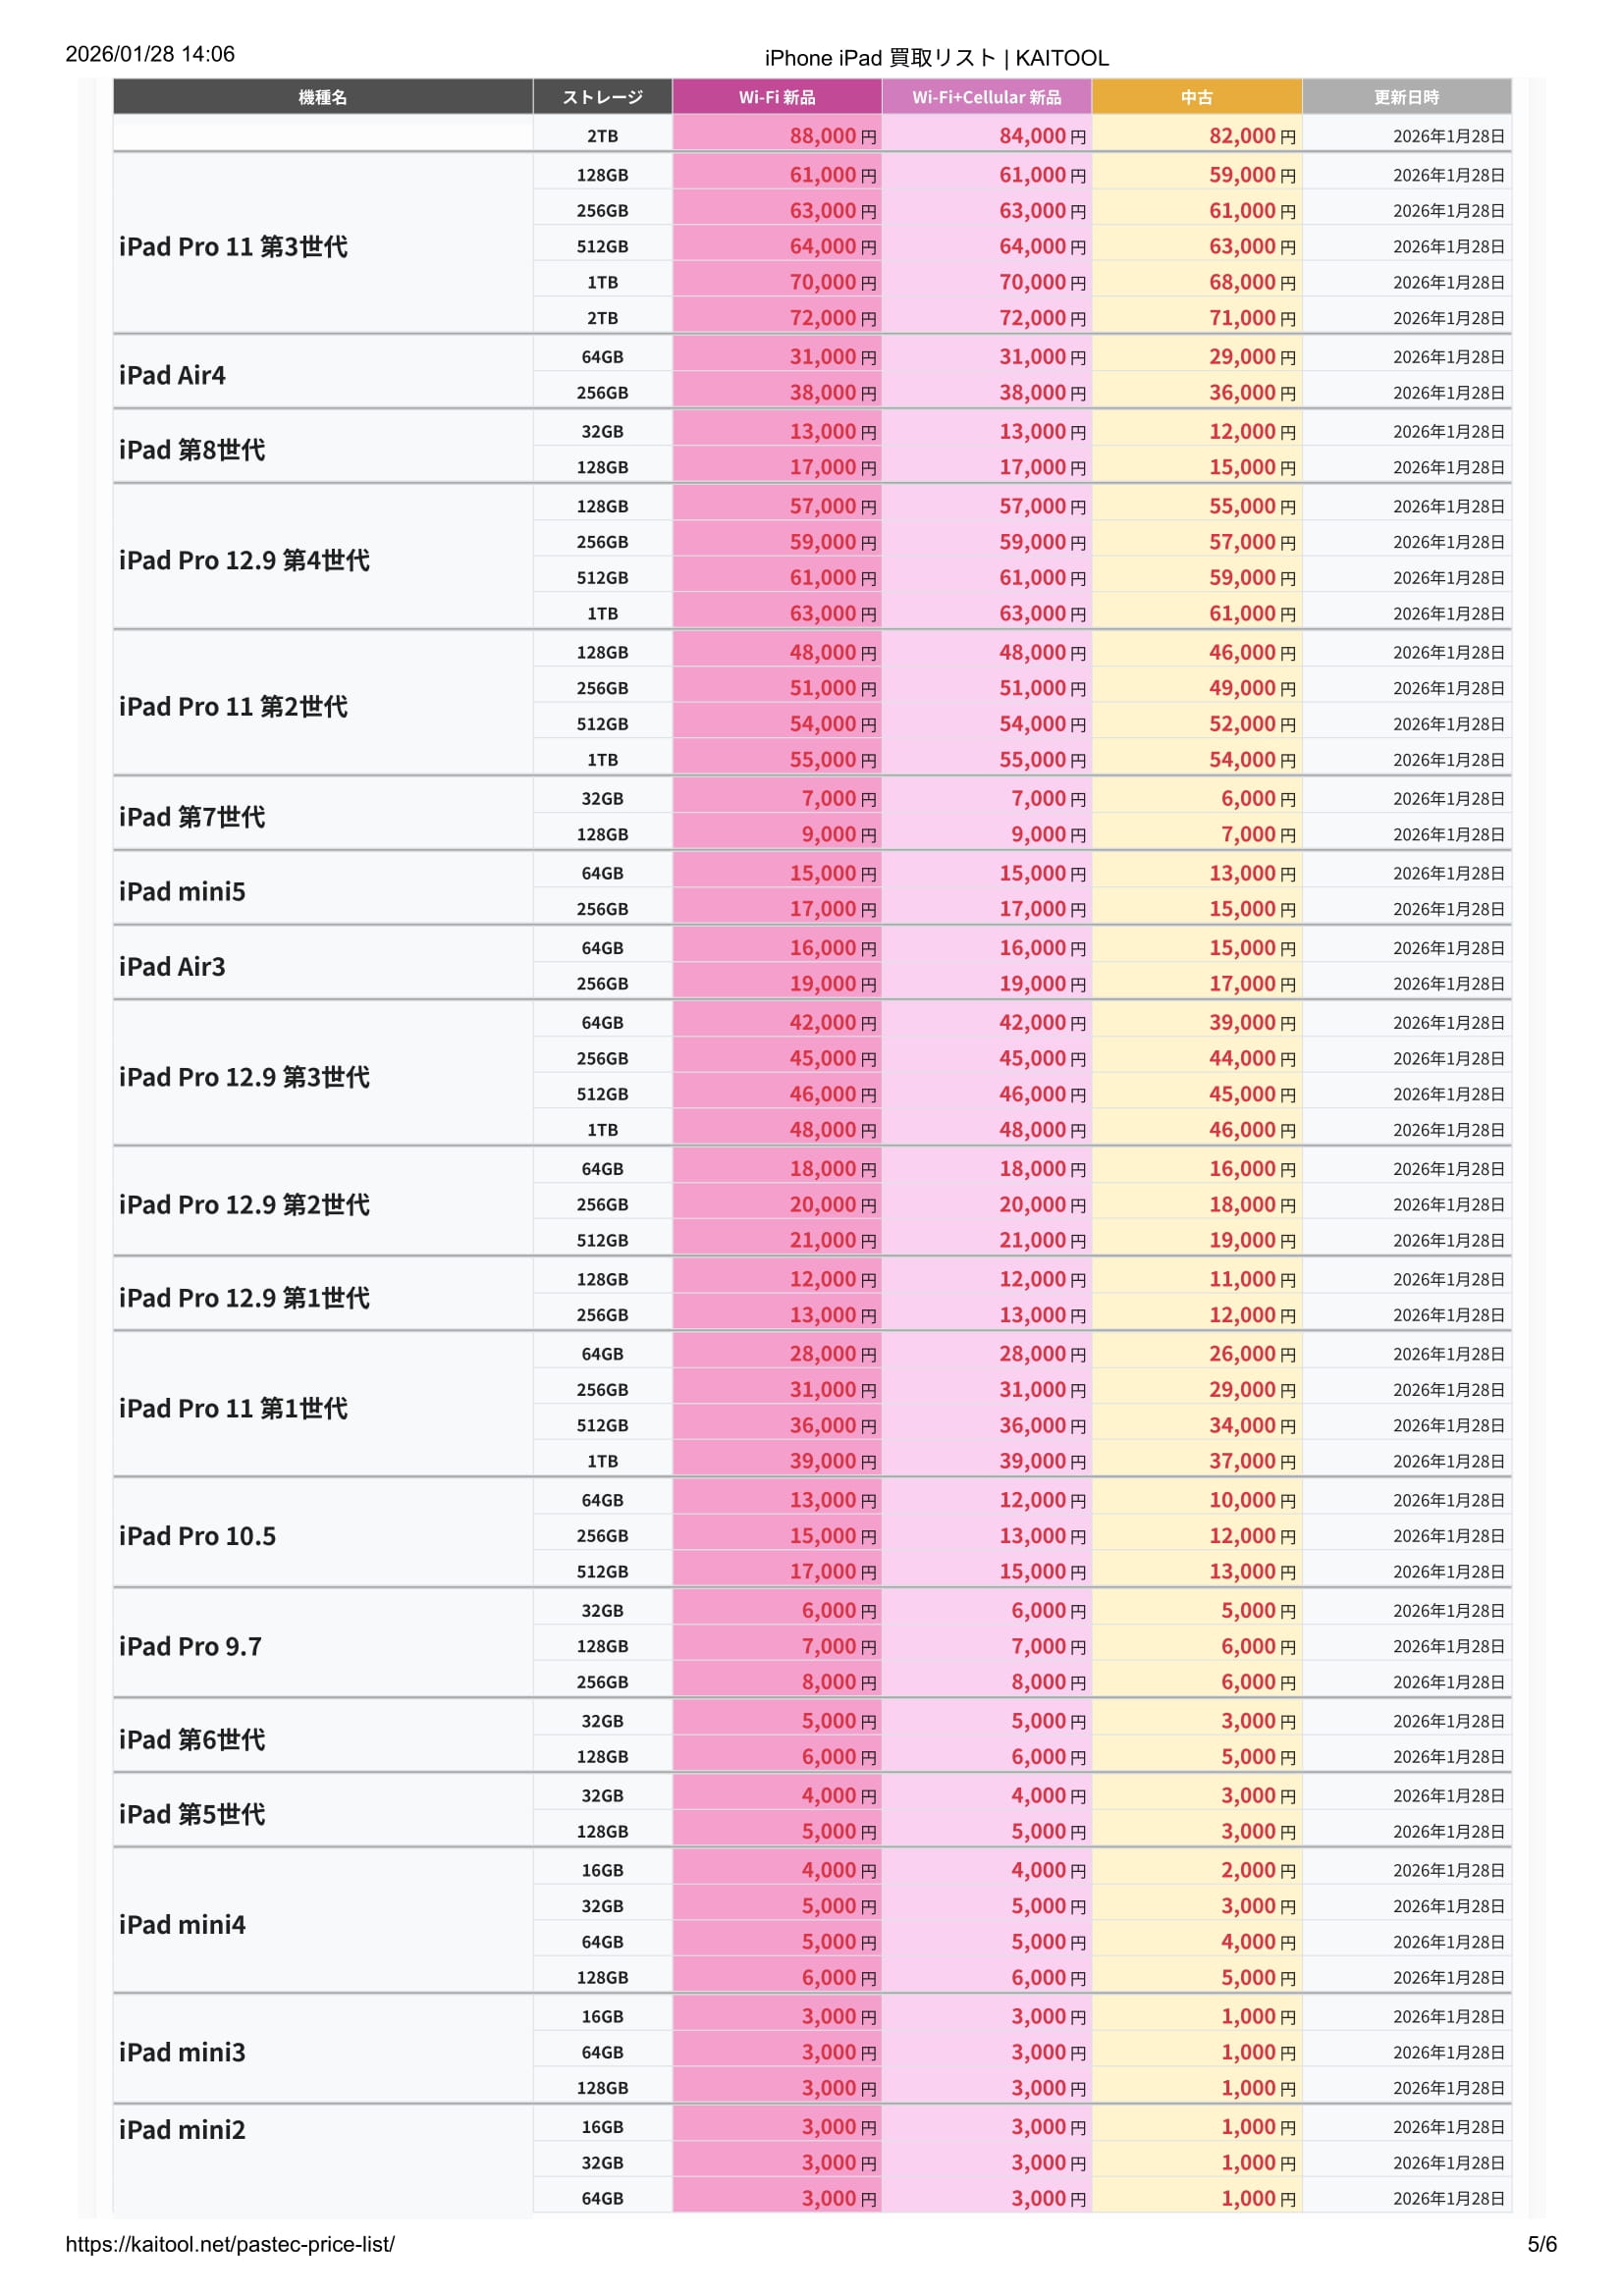Click the Wi-Fi+Cellular 新品 column header
This screenshot has width=1623, height=2296.
click(986, 97)
